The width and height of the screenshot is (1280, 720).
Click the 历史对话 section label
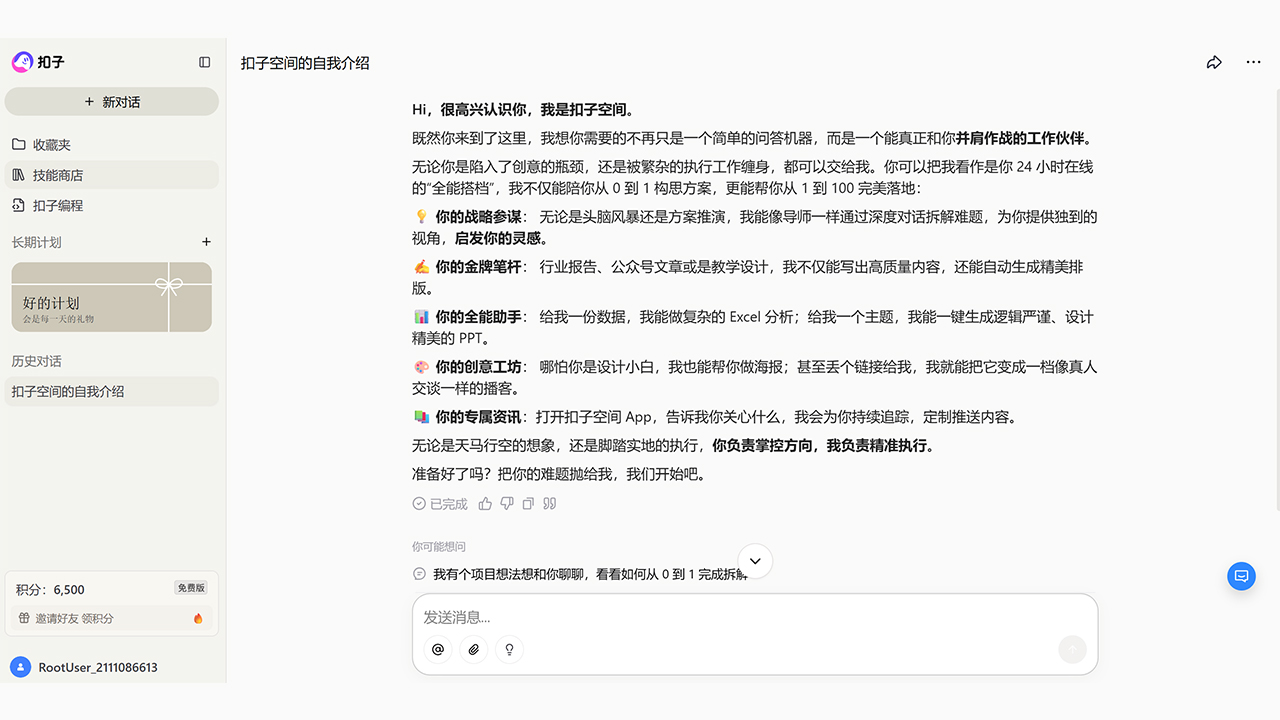coord(37,361)
